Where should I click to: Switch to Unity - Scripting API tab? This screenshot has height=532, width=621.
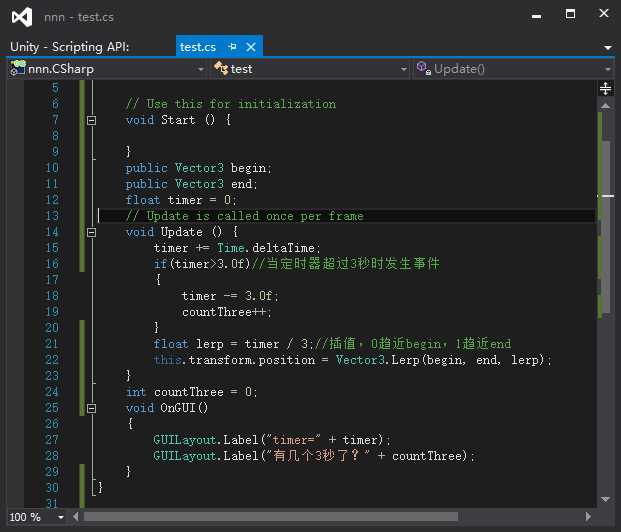point(70,47)
